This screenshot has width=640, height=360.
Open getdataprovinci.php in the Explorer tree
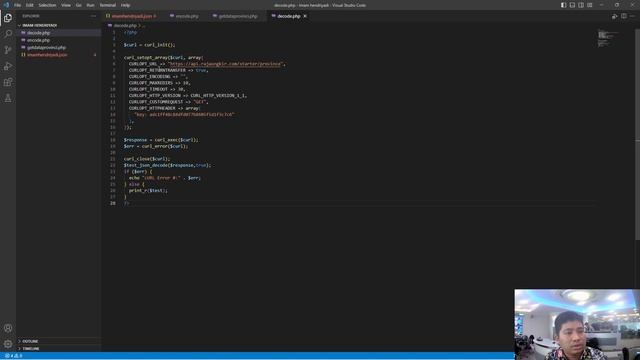point(46,47)
